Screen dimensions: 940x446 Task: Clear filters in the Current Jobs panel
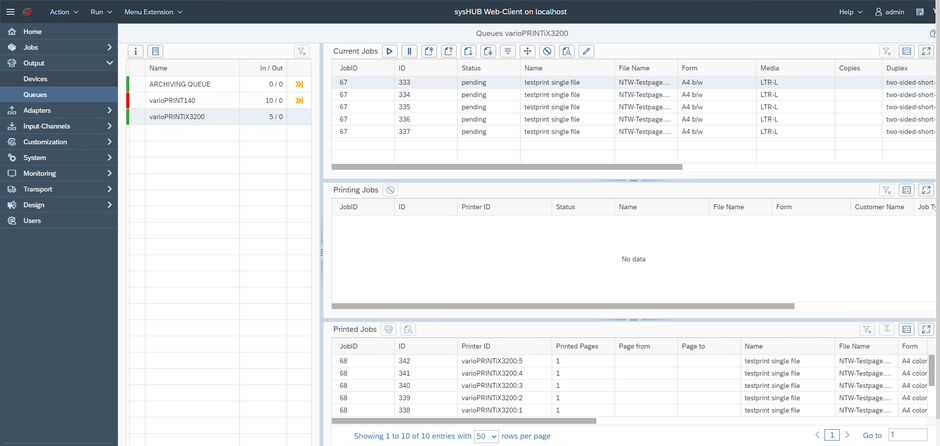887,52
